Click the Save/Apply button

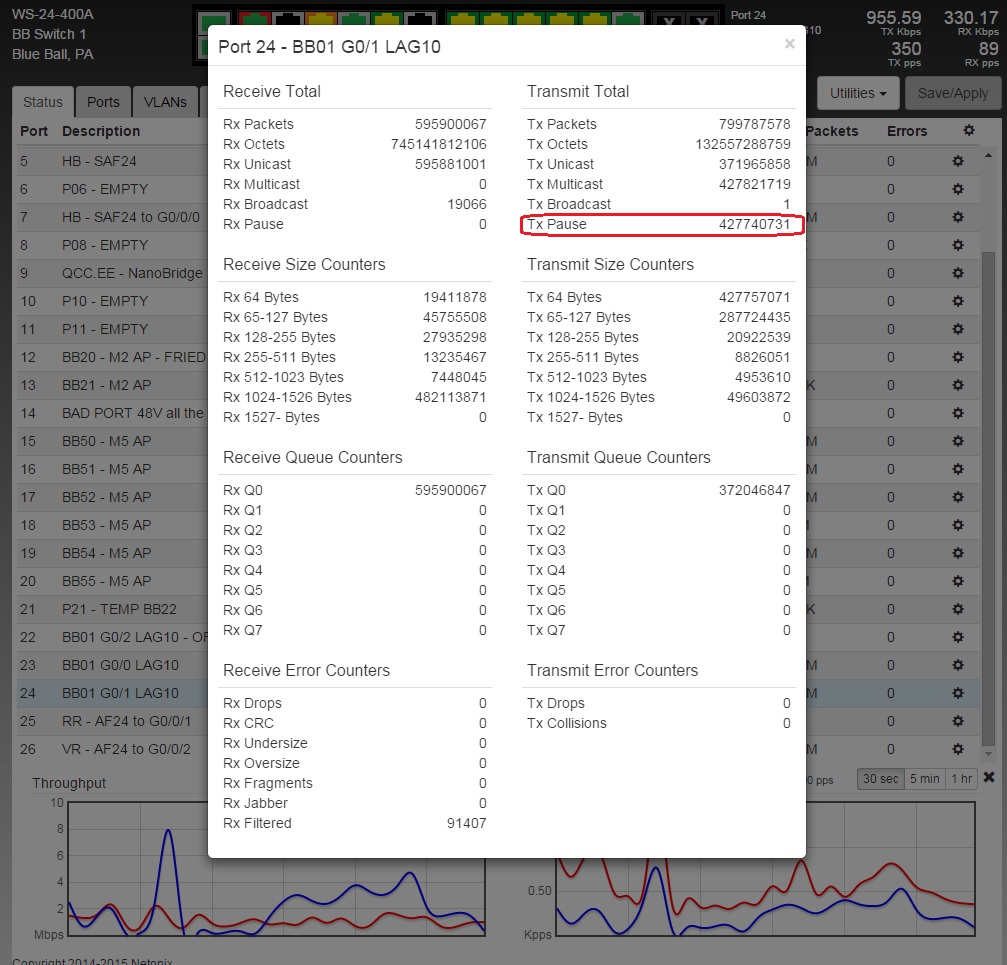[953, 93]
